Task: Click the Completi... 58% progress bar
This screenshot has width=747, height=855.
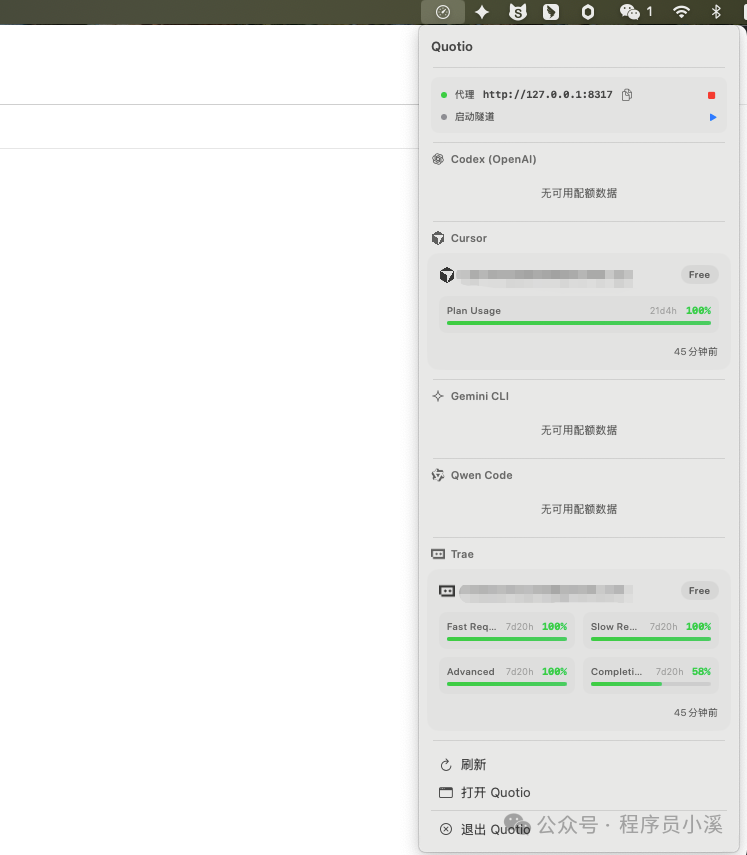Action: coord(650,684)
